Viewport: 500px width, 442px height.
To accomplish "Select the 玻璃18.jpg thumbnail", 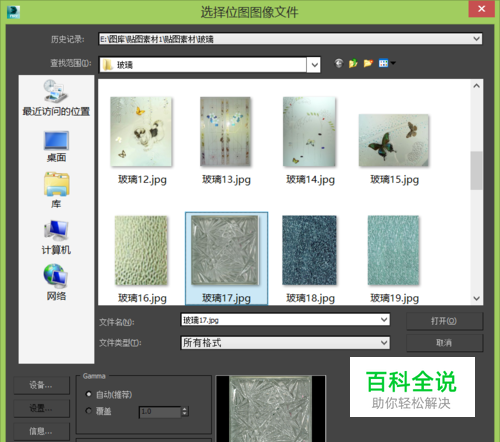I will click(x=309, y=250).
